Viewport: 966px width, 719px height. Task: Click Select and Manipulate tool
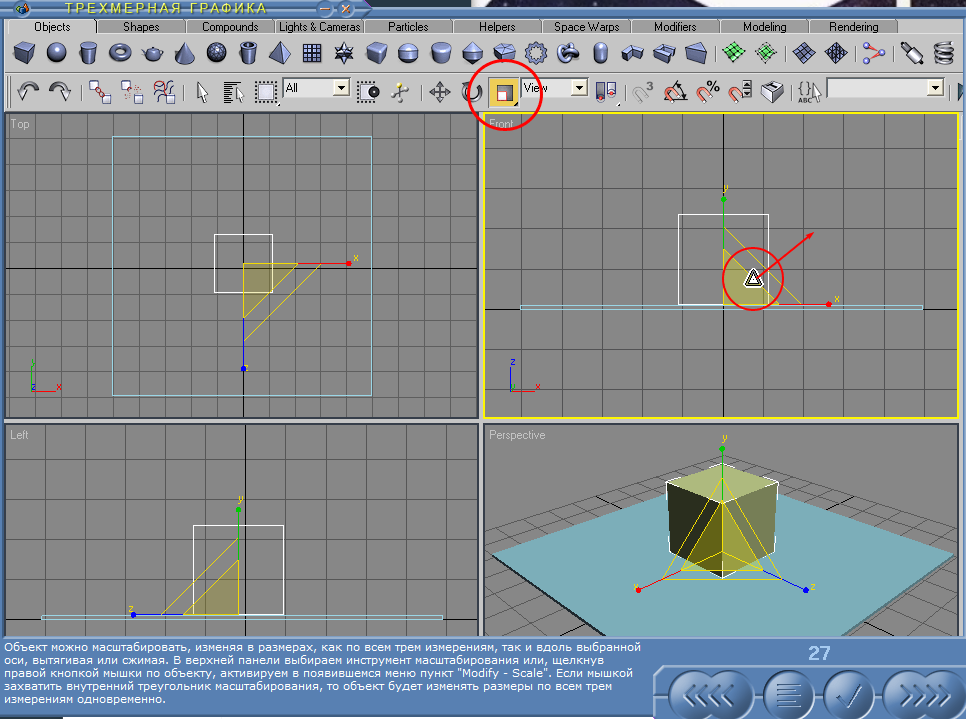tap(400, 92)
